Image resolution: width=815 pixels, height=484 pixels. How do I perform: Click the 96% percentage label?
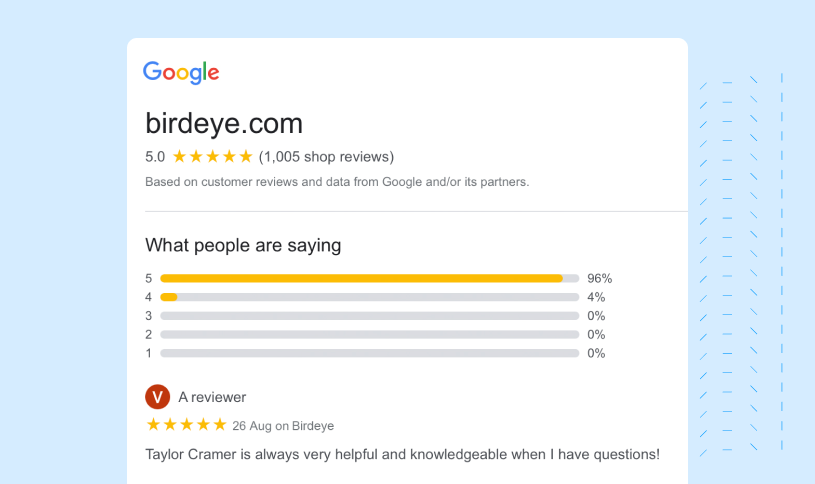pyautogui.click(x=600, y=279)
